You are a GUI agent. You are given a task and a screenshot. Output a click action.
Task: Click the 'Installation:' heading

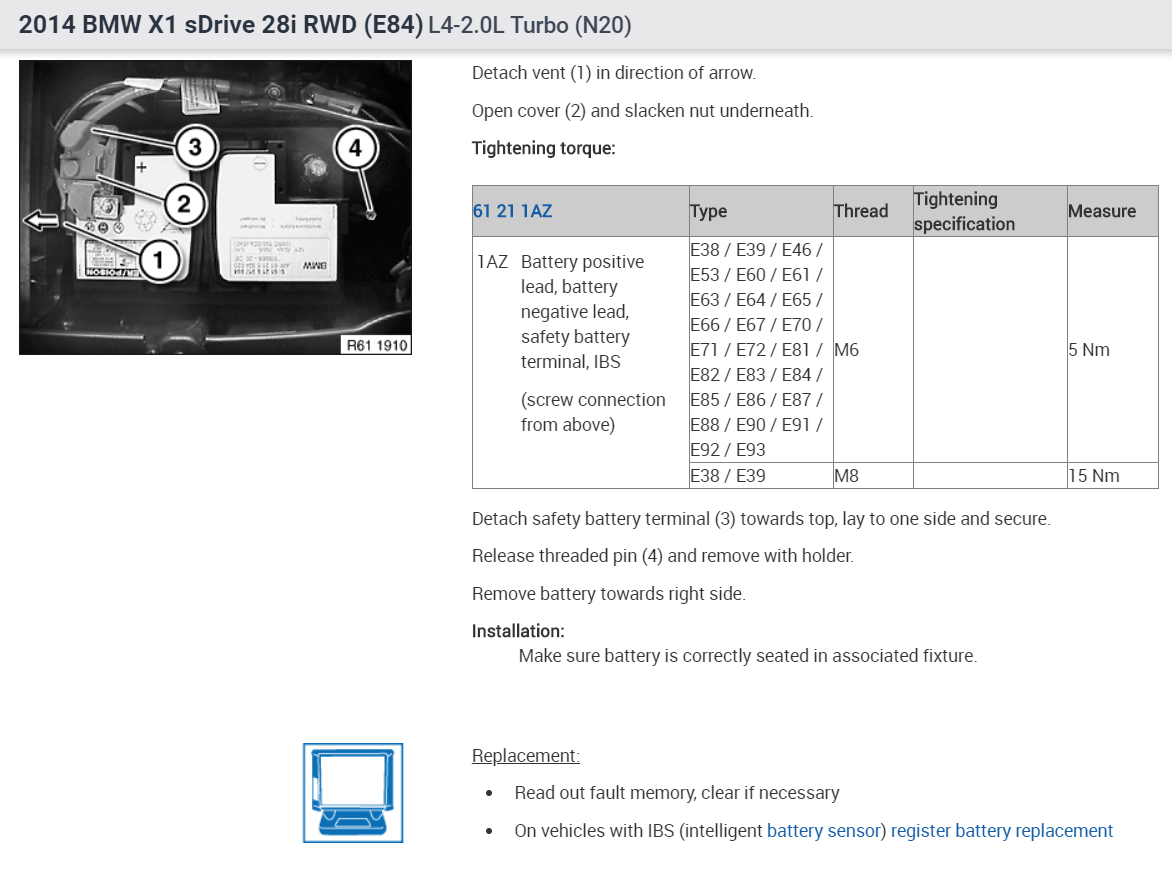click(518, 631)
